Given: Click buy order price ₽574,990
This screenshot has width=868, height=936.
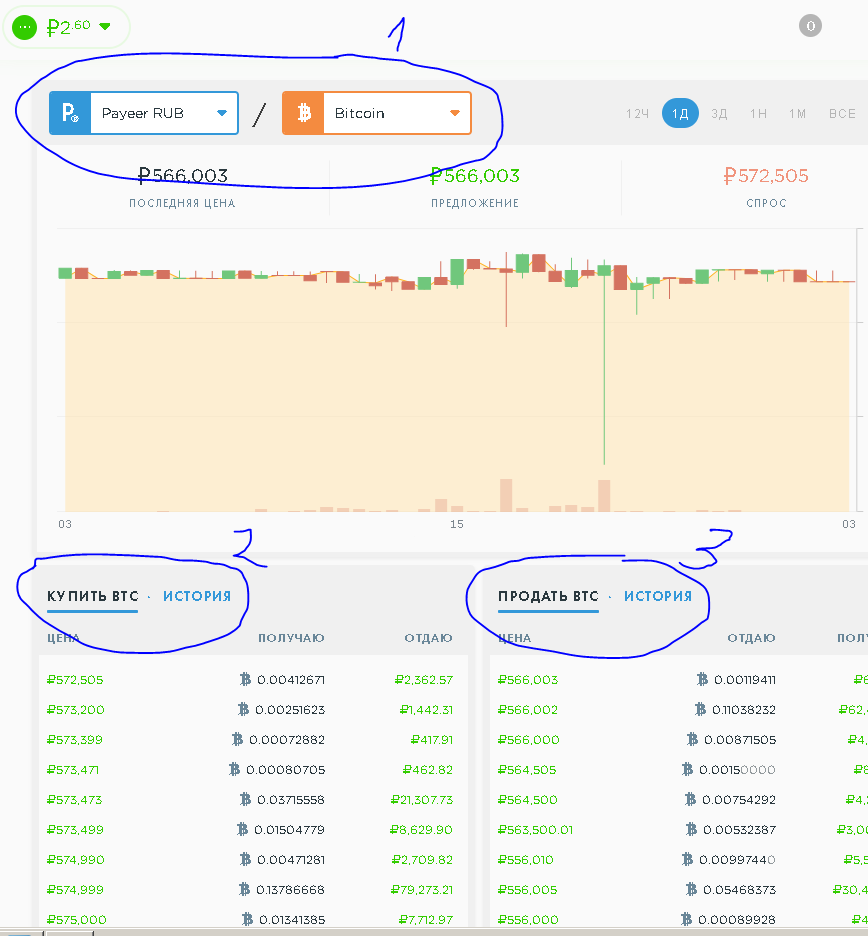Looking at the screenshot, I should [x=76, y=860].
